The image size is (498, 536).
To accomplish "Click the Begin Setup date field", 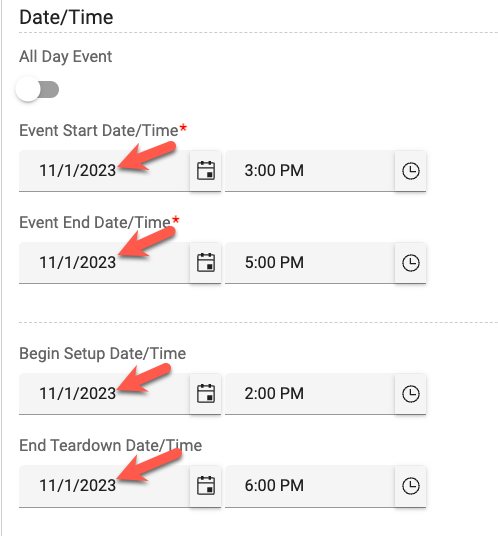I will point(104,393).
